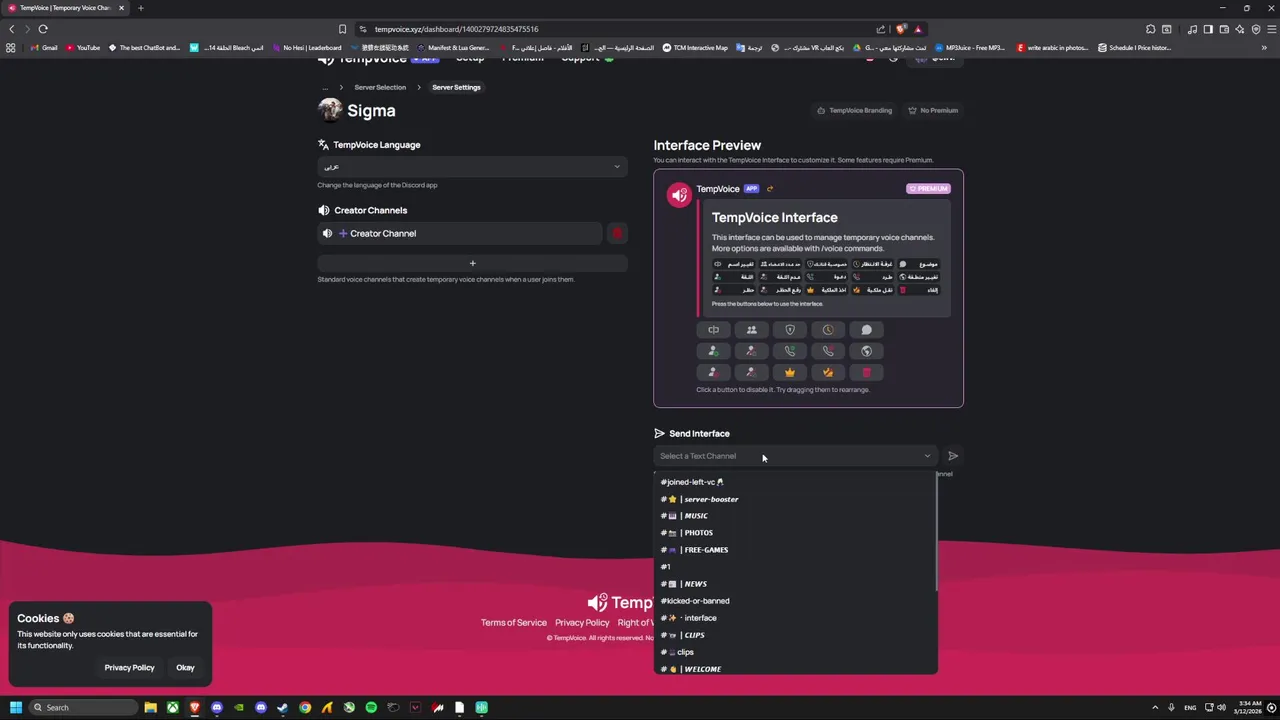Screen dimensions: 1280x720
Task: Click the browser reload icon
Action: click(43, 29)
